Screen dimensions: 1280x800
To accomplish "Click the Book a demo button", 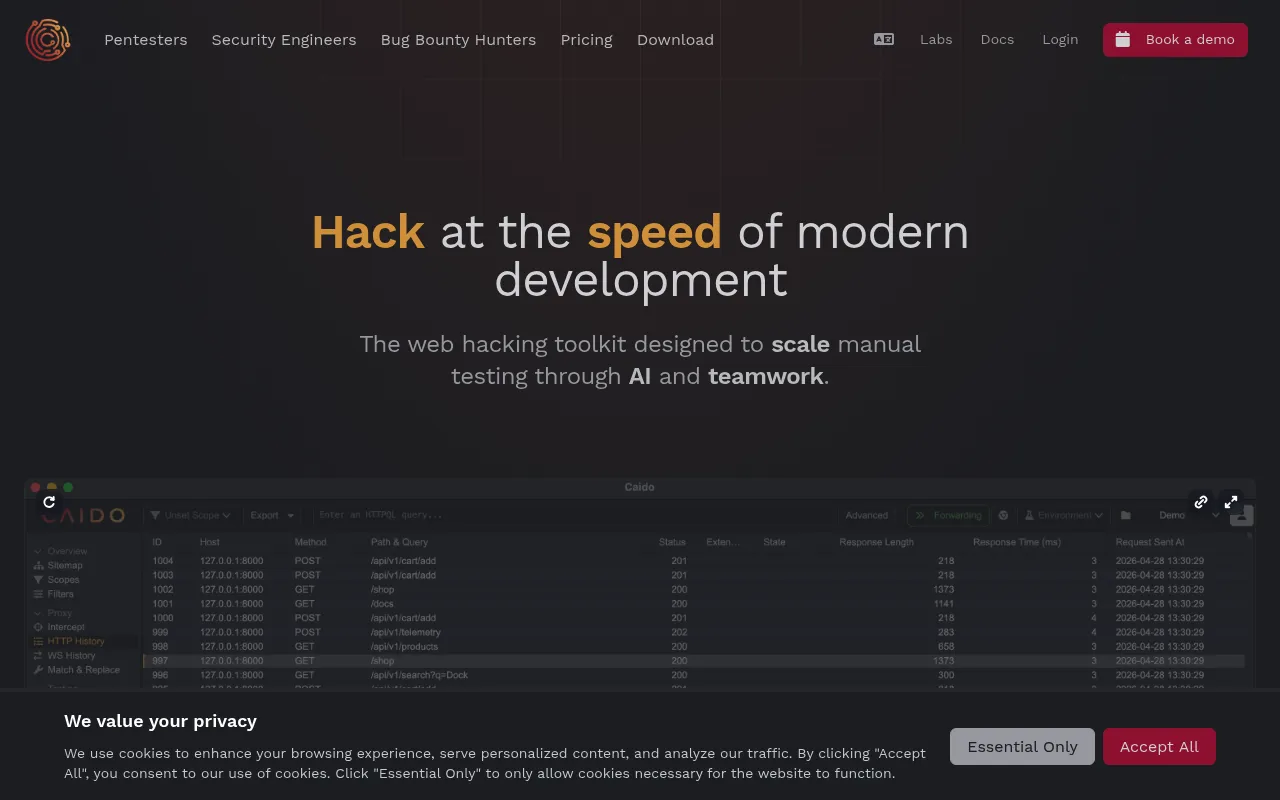I will pos(1175,40).
